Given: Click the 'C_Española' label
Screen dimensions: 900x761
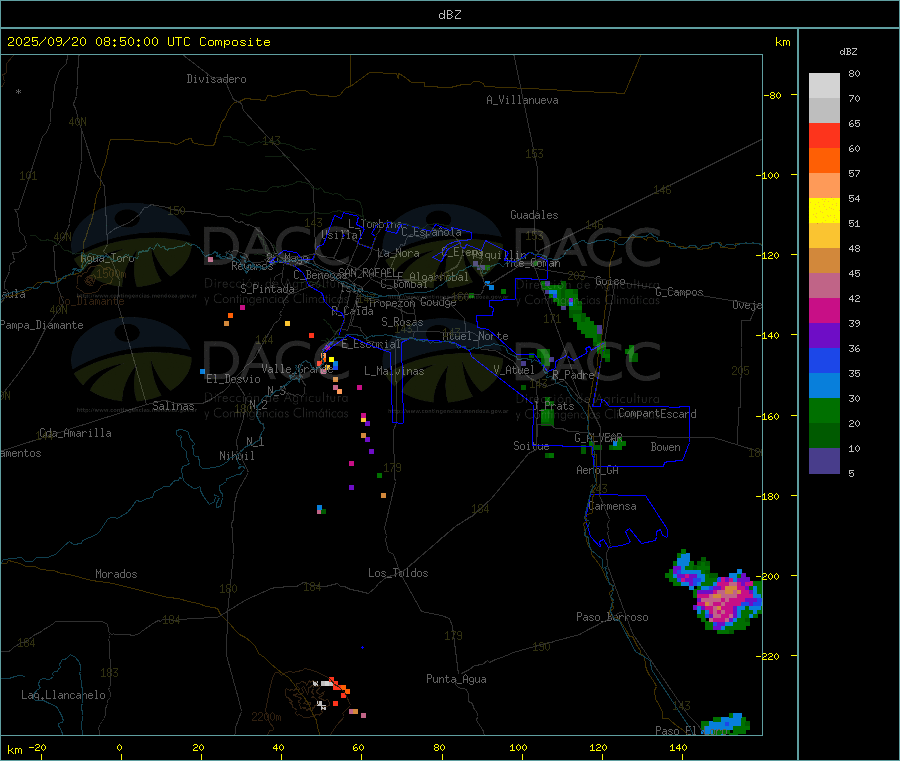Looking at the screenshot, I should (432, 232).
